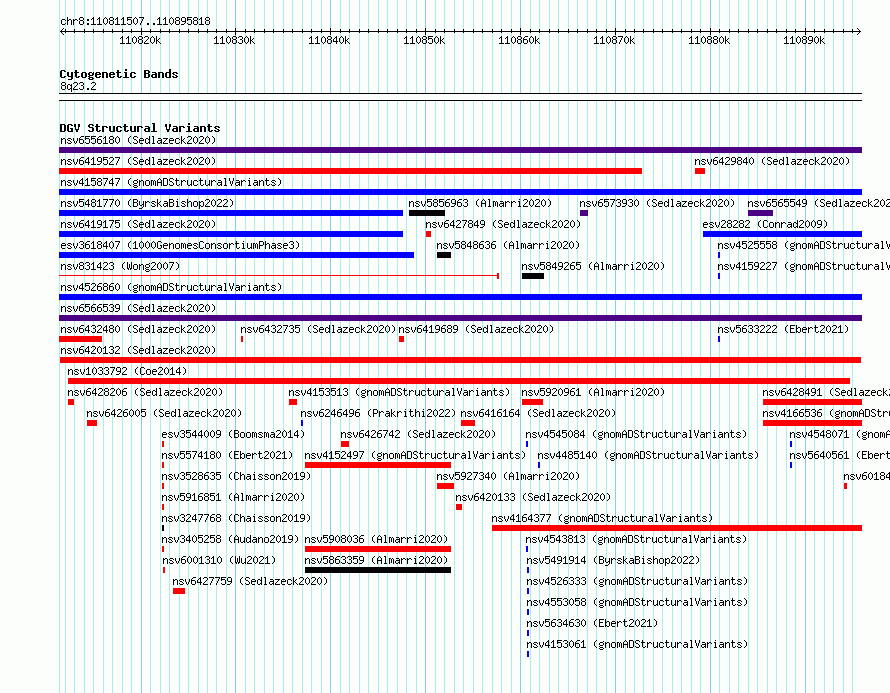
Task: Click the Cytogenetic Bands track title
Action: pyautogui.click(x=119, y=74)
